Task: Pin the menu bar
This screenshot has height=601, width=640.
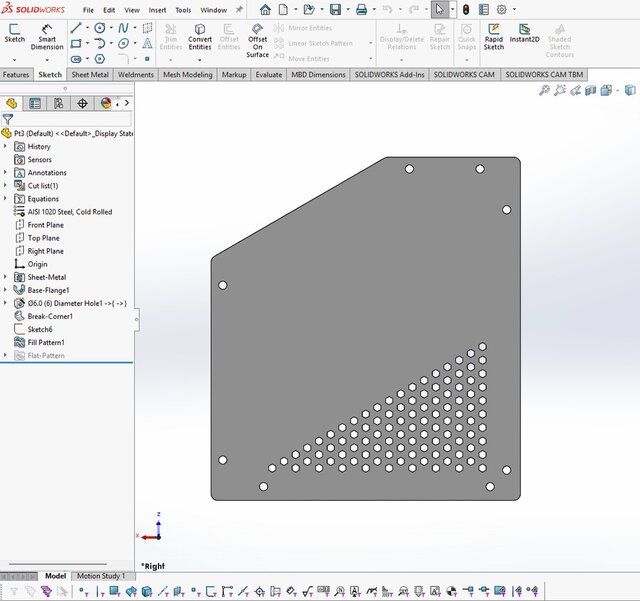Action: [239, 10]
